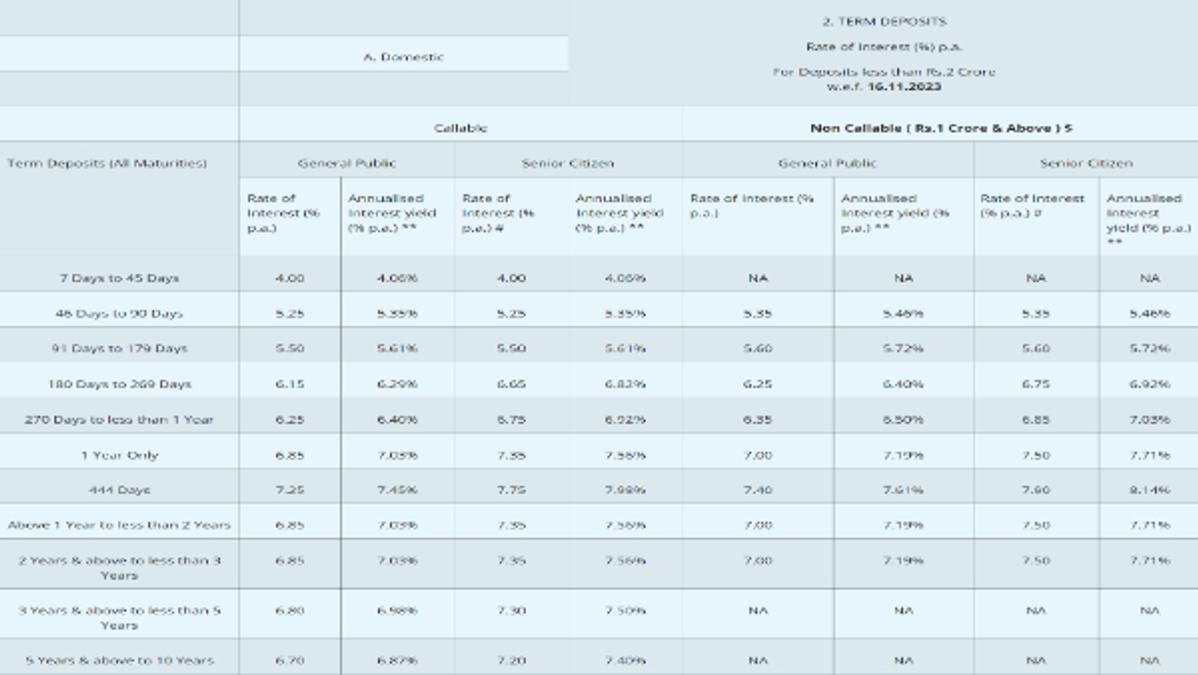Screen dimensions: 1198x675
Task: Click 7.45% yield in the 444 Days row
Action: click(x=397, y=490)
